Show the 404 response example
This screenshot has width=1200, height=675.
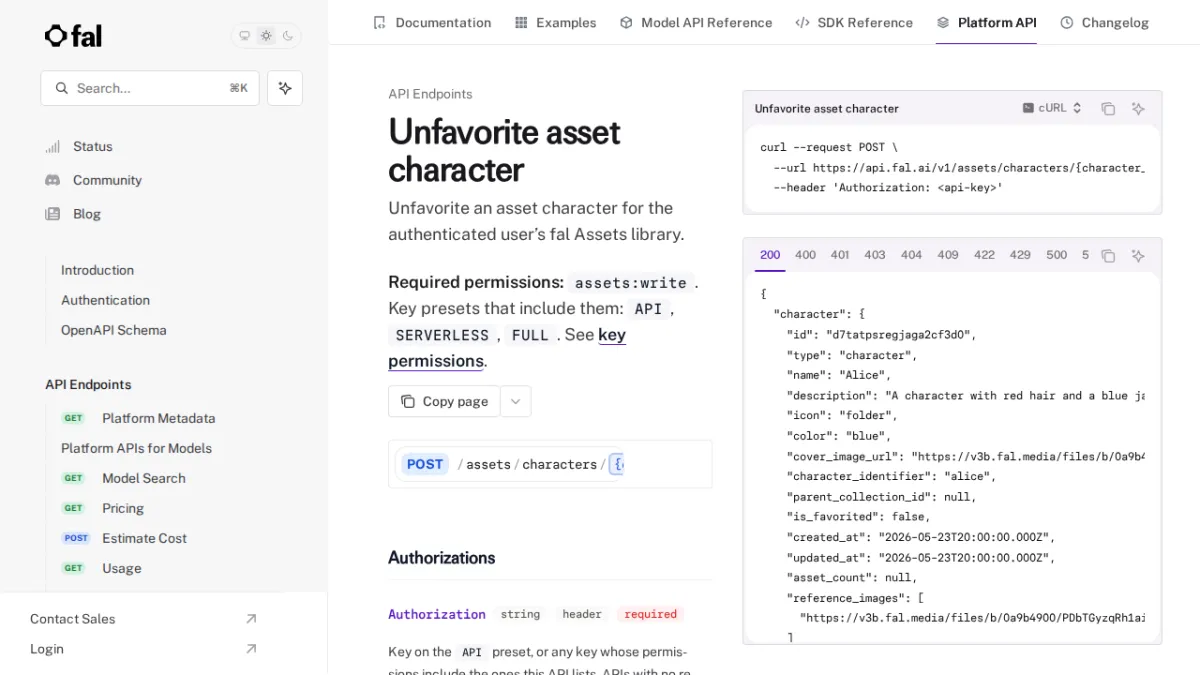(x=911, y=255)
